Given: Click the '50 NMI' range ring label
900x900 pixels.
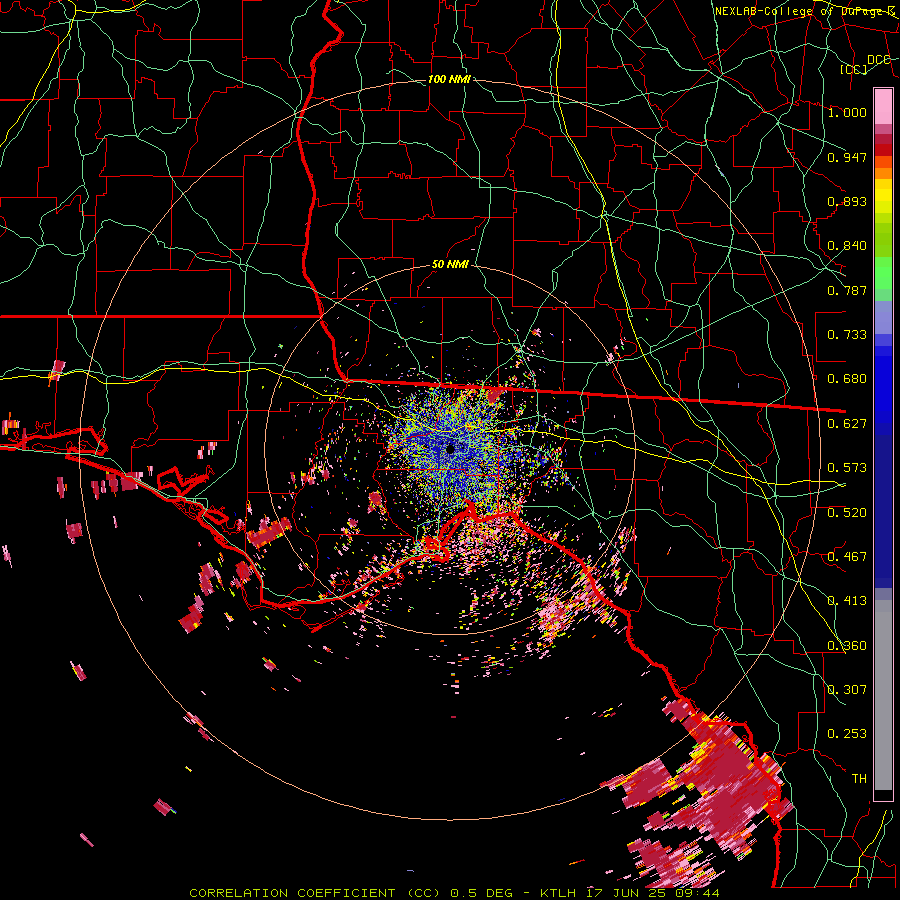Looking at the screenshot, I should point(450,265).
